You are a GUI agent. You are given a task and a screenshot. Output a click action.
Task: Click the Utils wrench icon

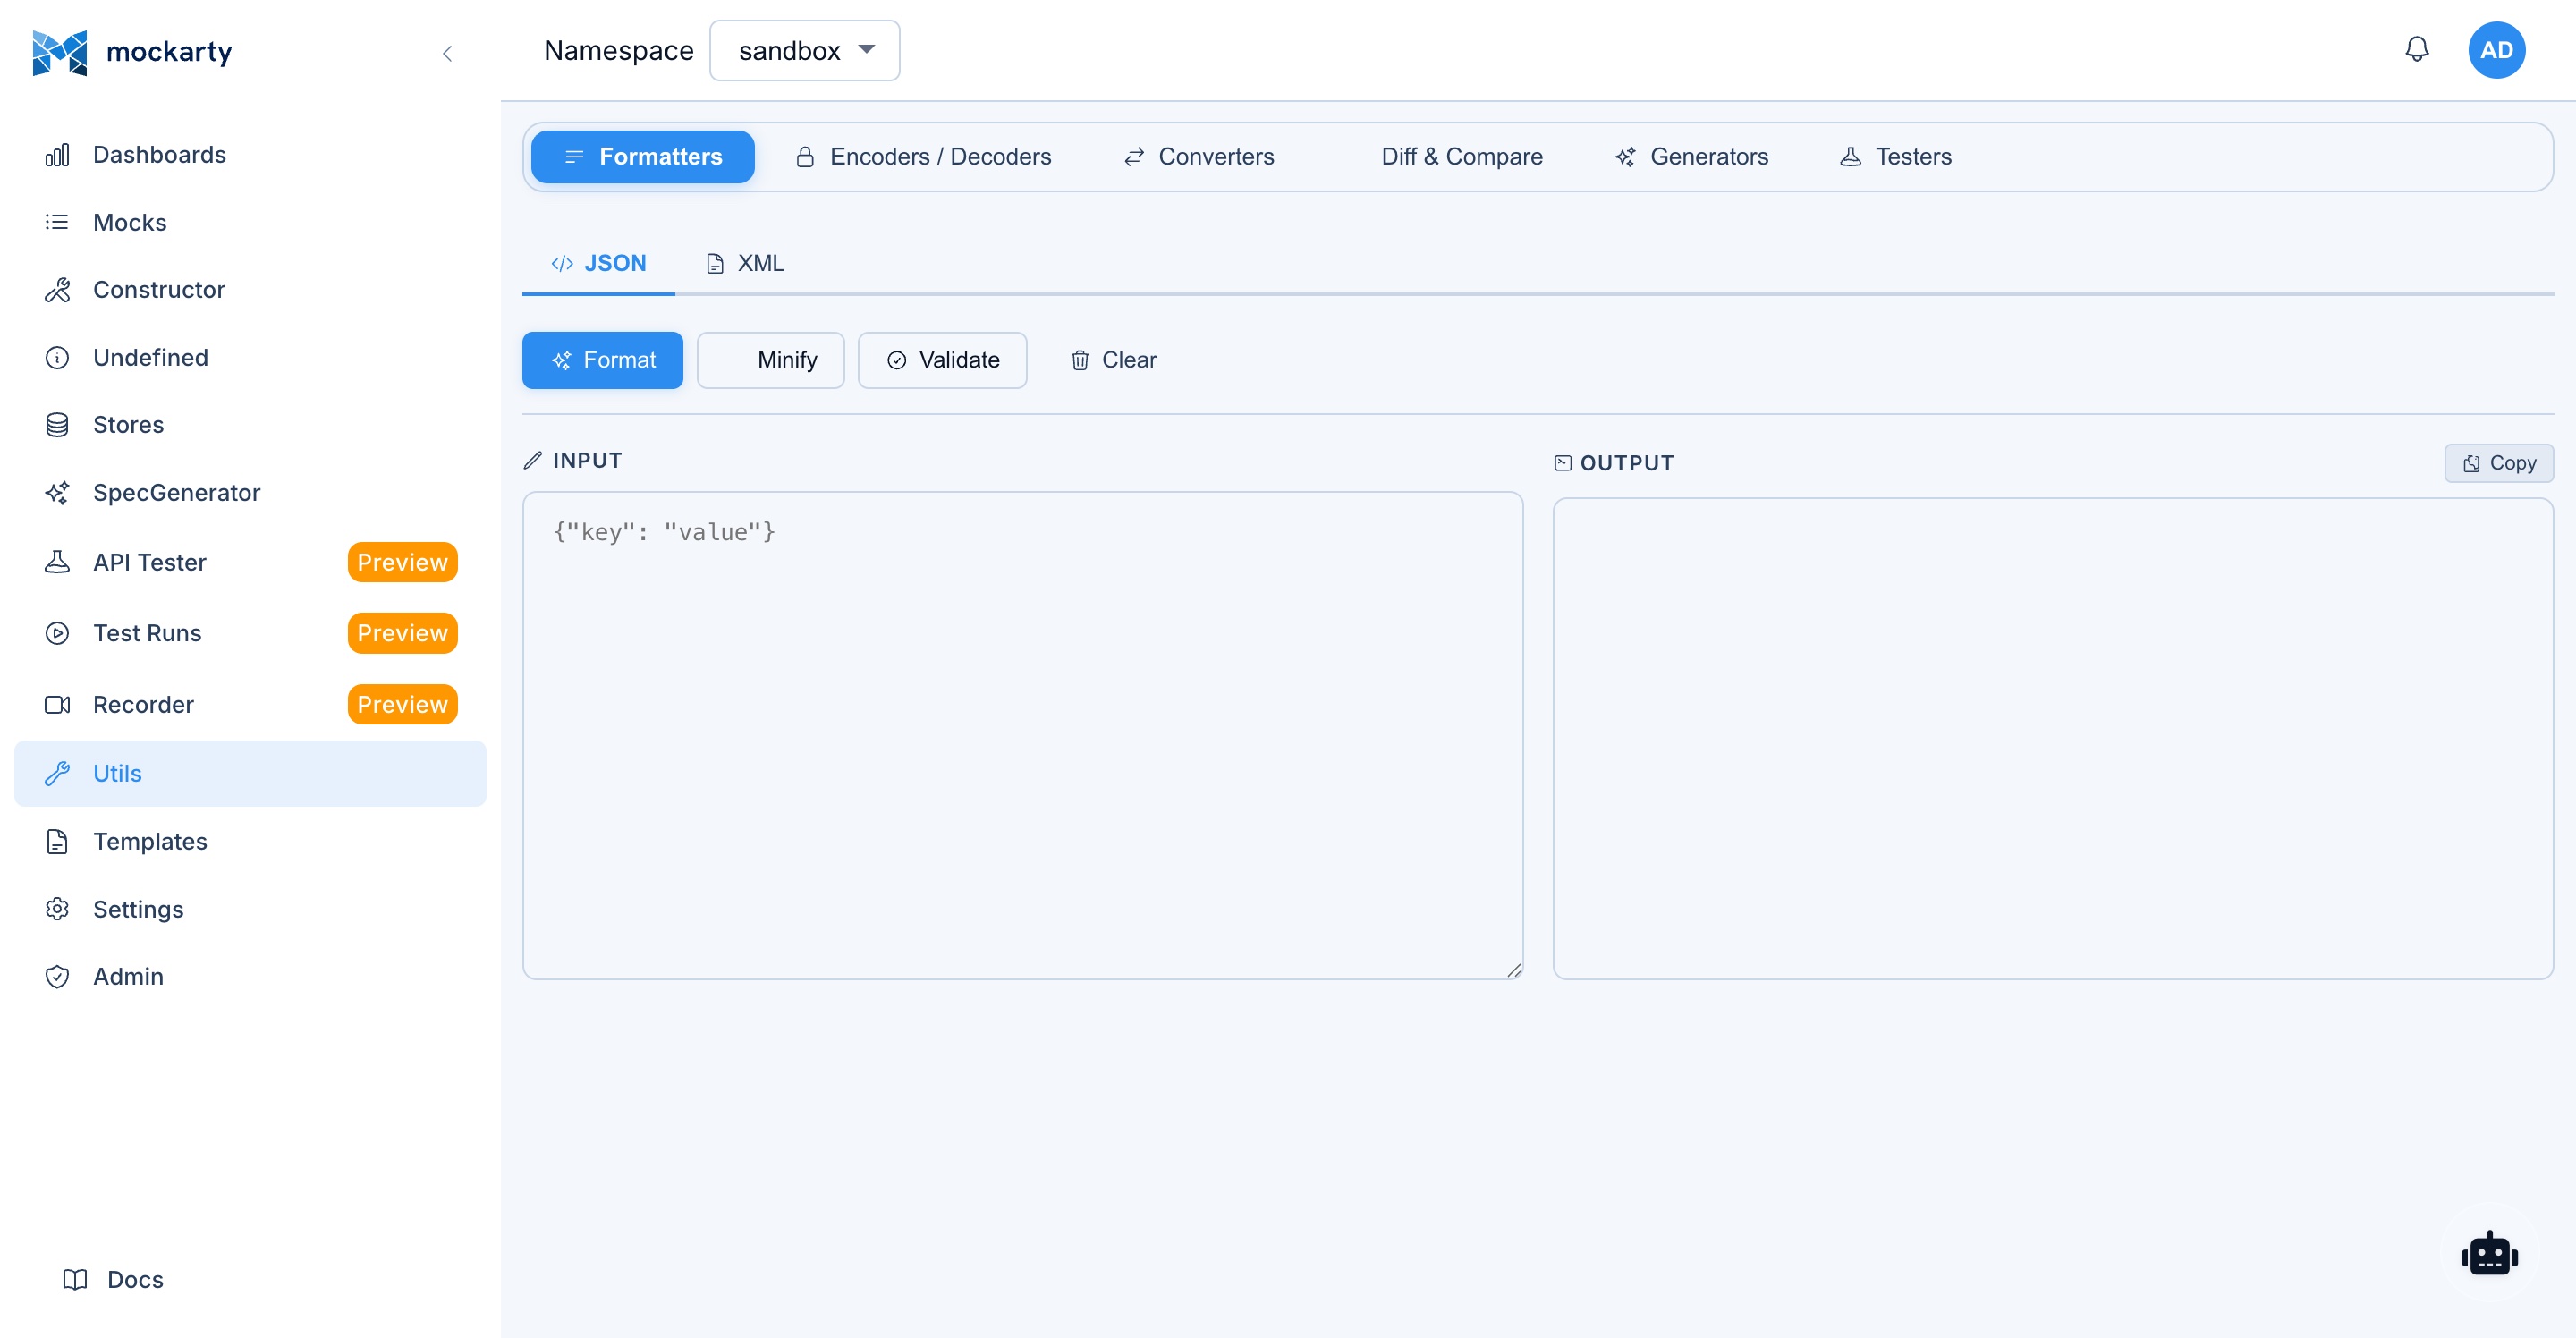(57, 774)
